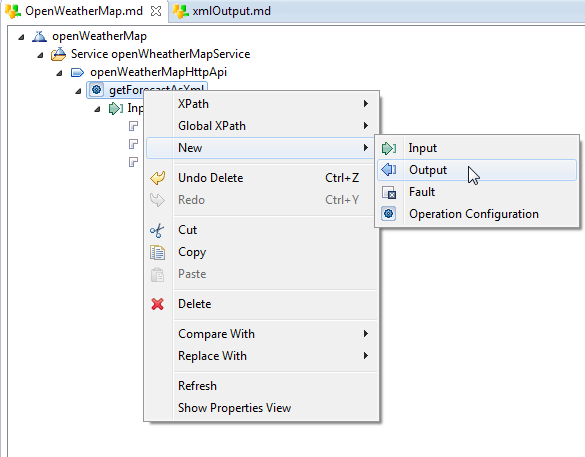The height and width of the screenshot is (457, 585).
Task: Choose Paste from the context menu
Action: pyautogui.click(x=261, y=274)
